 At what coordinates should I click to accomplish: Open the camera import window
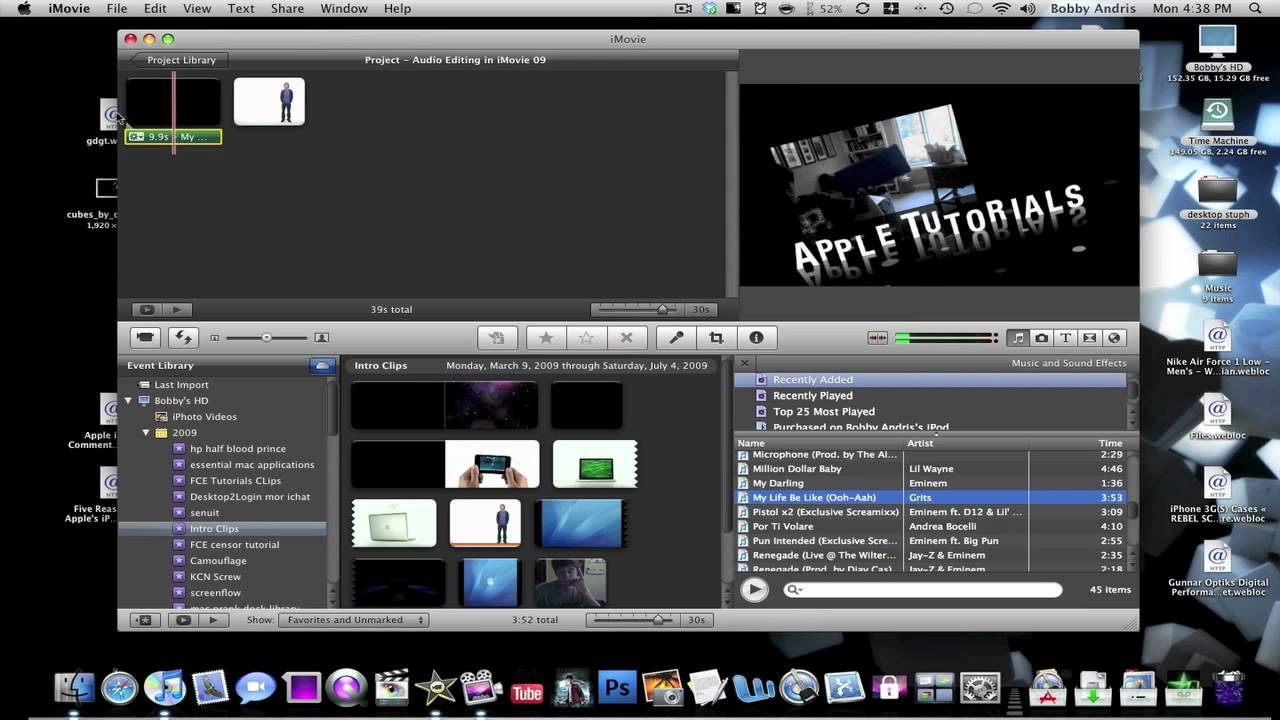pos(146,338)
